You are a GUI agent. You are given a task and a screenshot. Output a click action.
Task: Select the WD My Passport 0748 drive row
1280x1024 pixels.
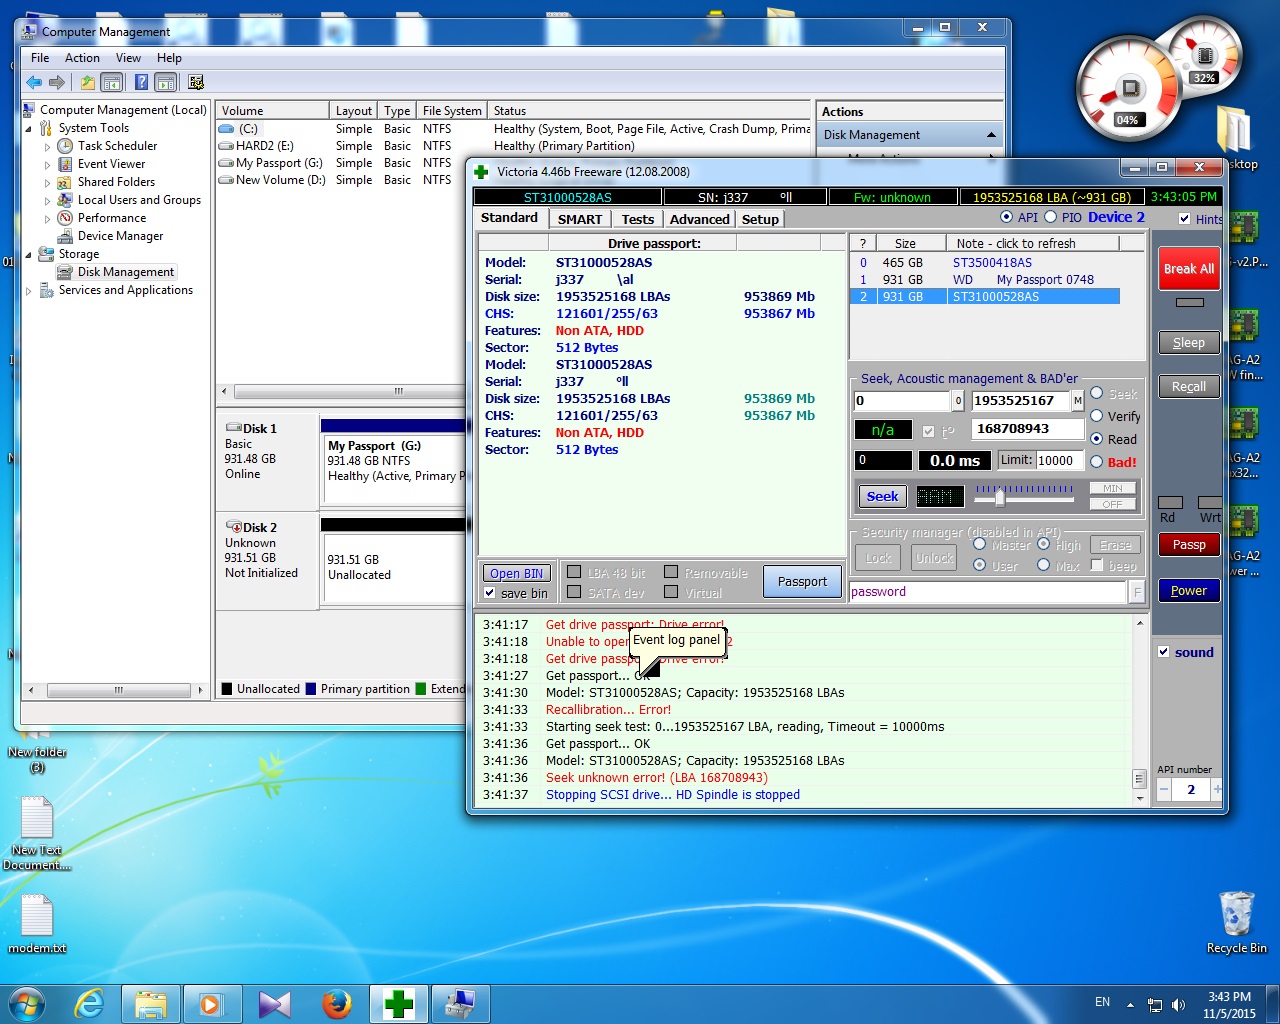pos(984,280)
